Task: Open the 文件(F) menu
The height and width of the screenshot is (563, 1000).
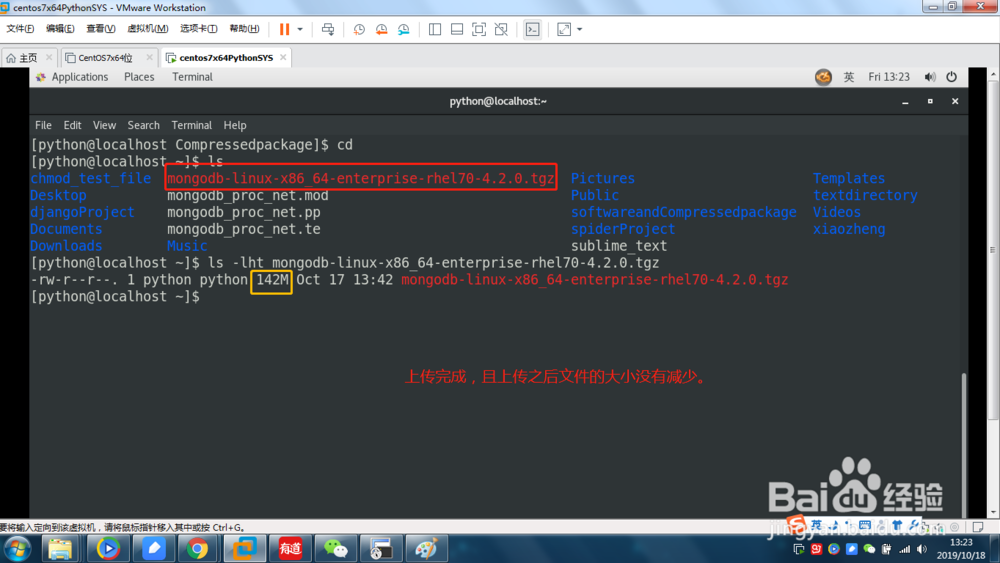Action: tap(20, 29)
